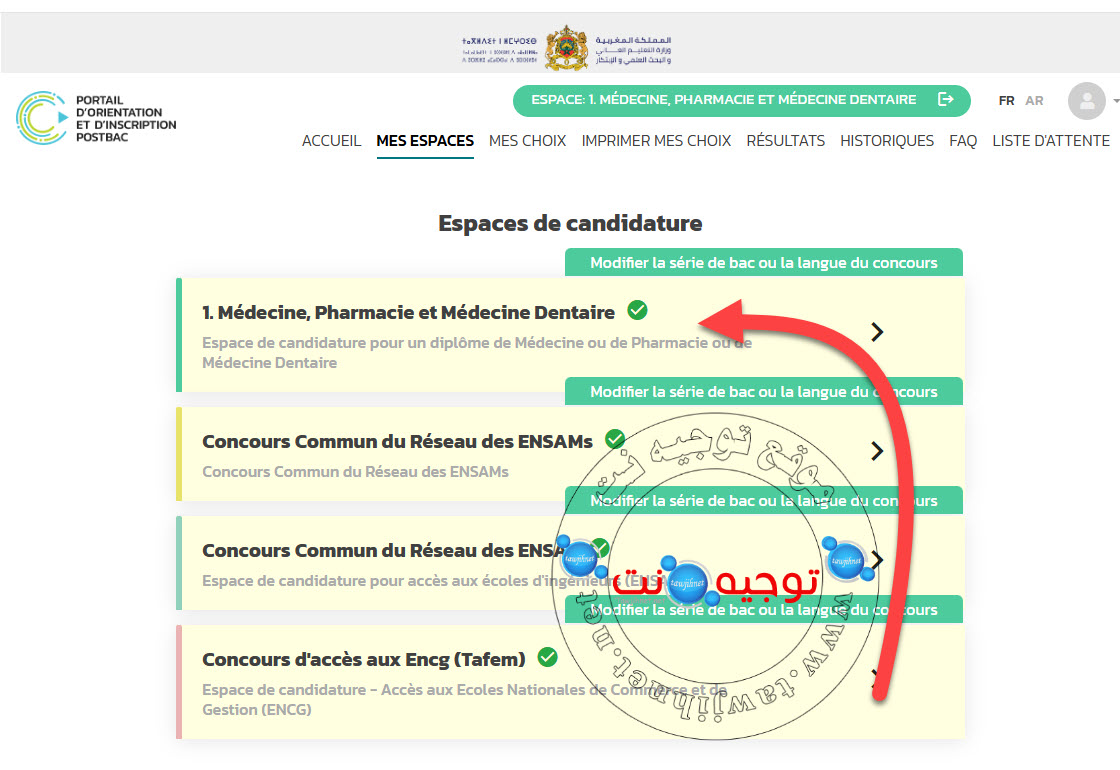This screenshot has height=770, width=1120.
Task: Open the user profile avatar
Action: [1086, 101]
